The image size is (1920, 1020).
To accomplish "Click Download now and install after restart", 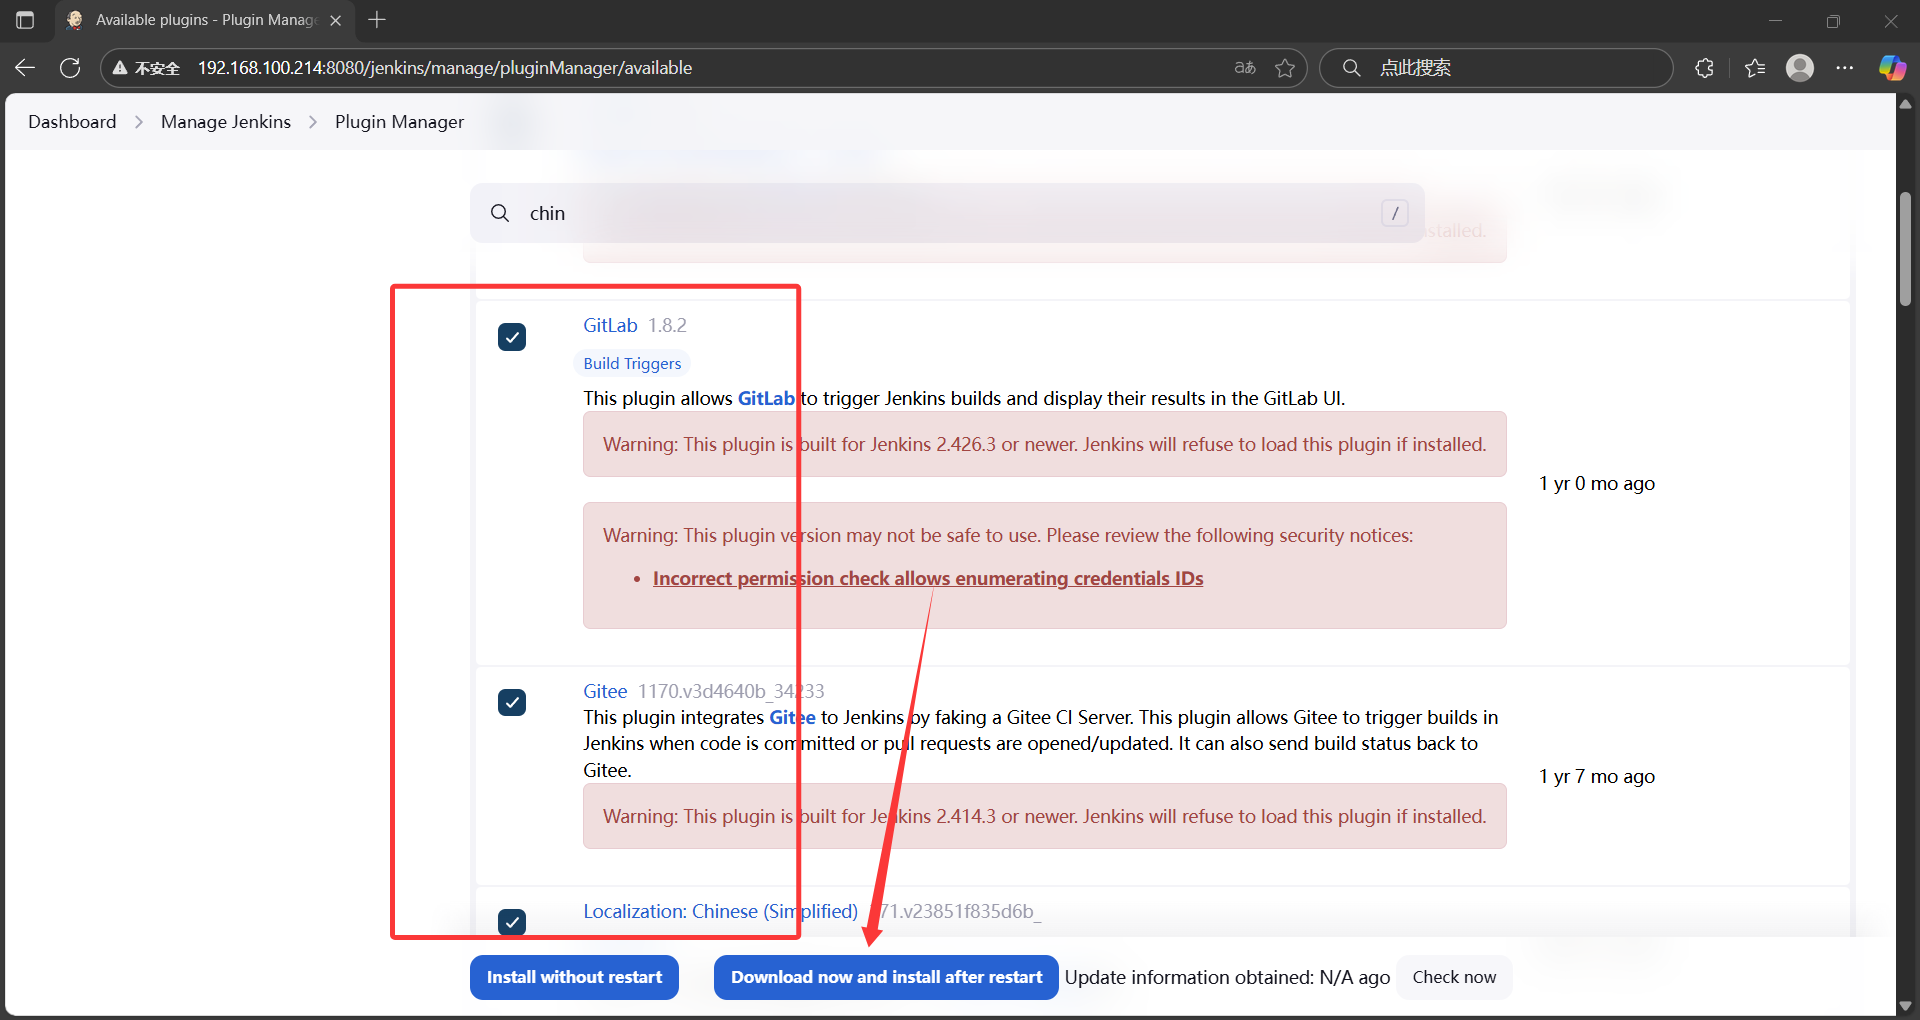I will click(886, 977).
